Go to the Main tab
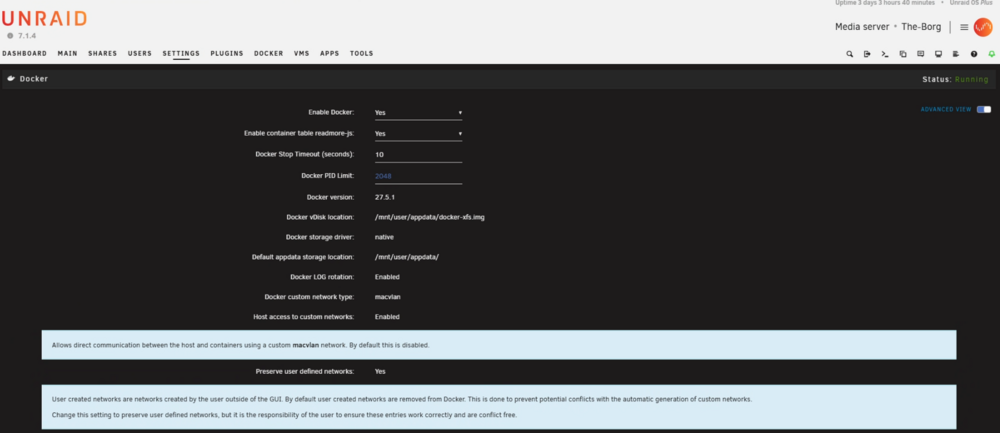 point(68,54)
